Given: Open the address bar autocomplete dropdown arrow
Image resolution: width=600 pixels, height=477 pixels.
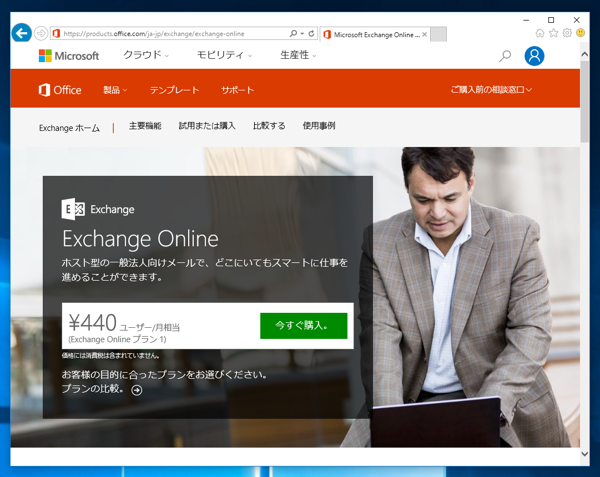Looking at the screenshot, I should pos(302,34).
